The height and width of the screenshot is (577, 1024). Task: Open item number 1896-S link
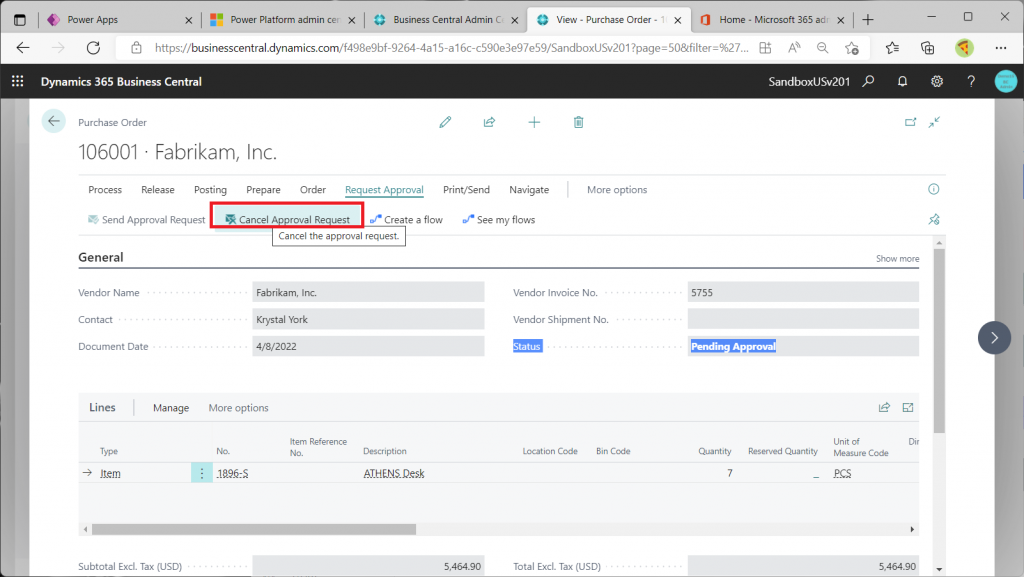(x=232, y=473)
